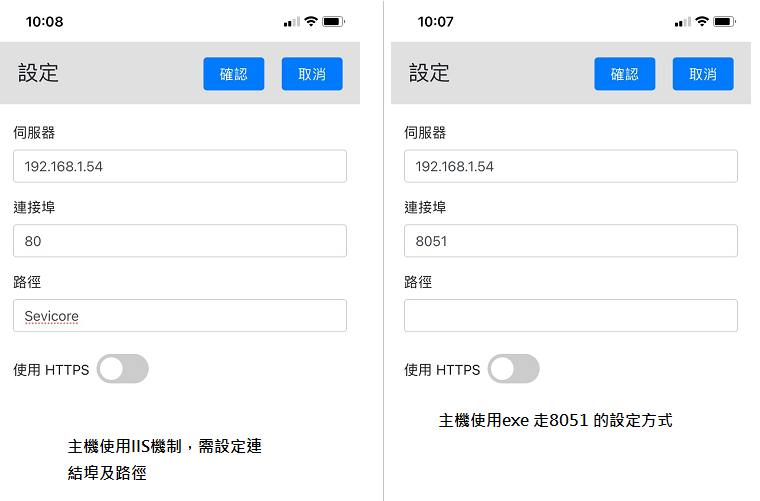
Task: Click the Wi-Fi icon in the 10:08 status bar
Action: (x=311, y=21)
